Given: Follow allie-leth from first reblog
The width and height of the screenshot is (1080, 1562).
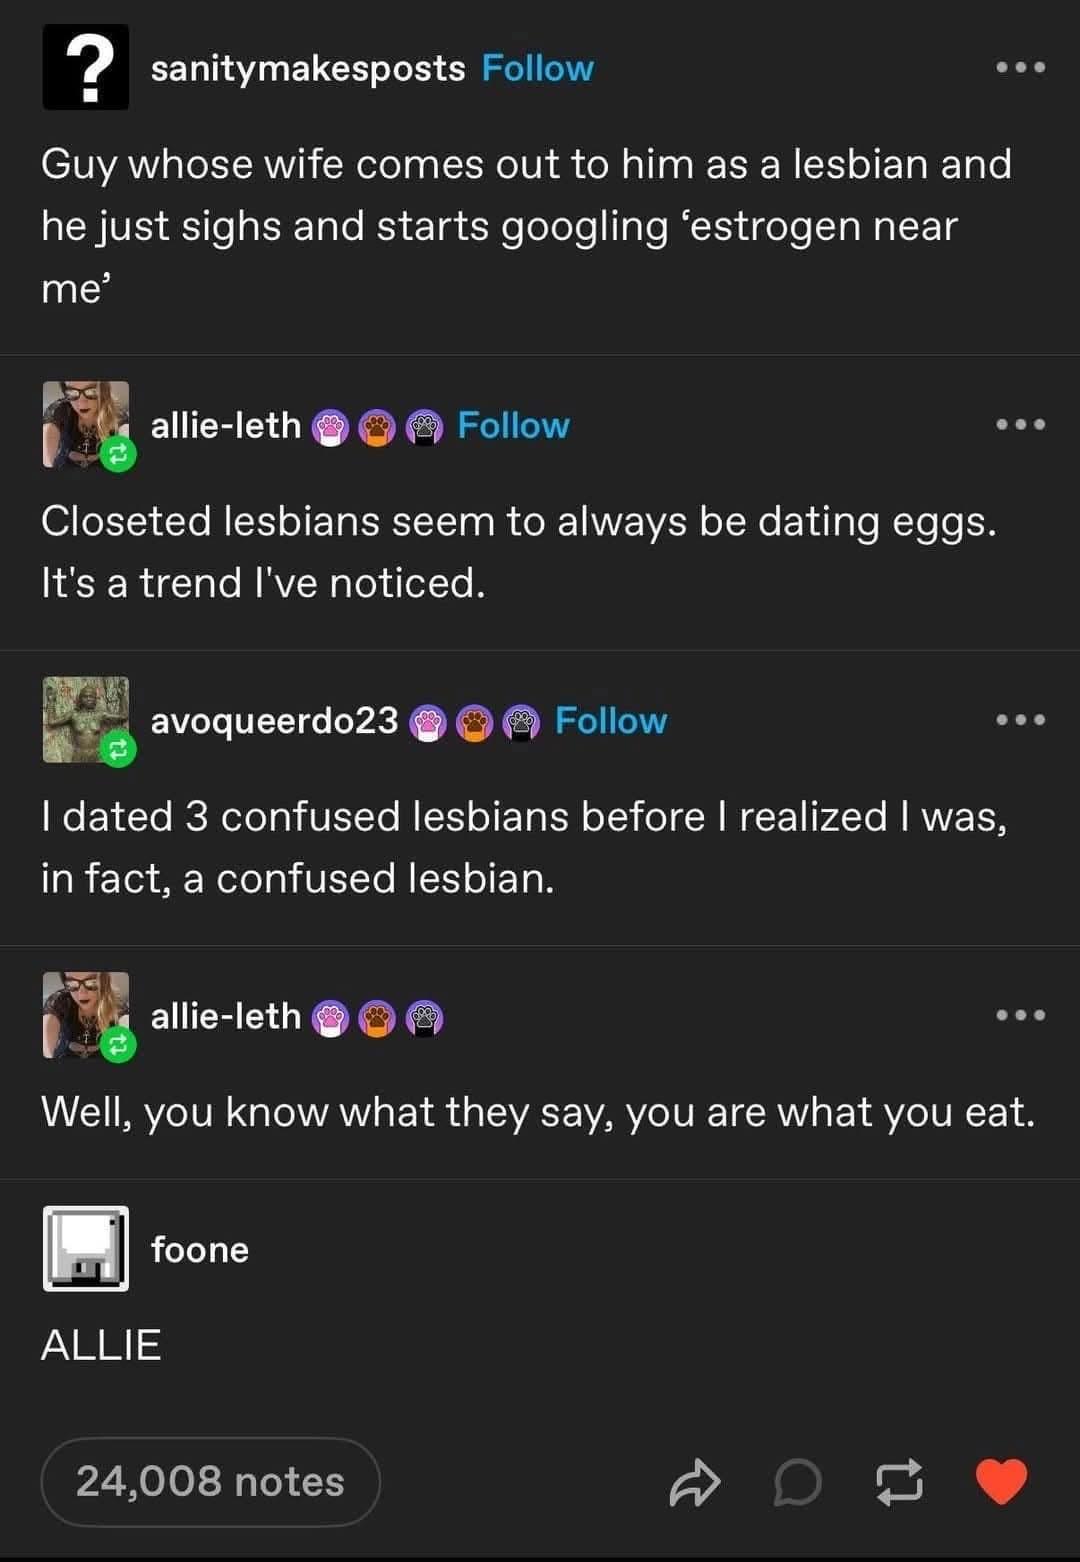Looking at the screenshot, I should (x=513, y=425).
